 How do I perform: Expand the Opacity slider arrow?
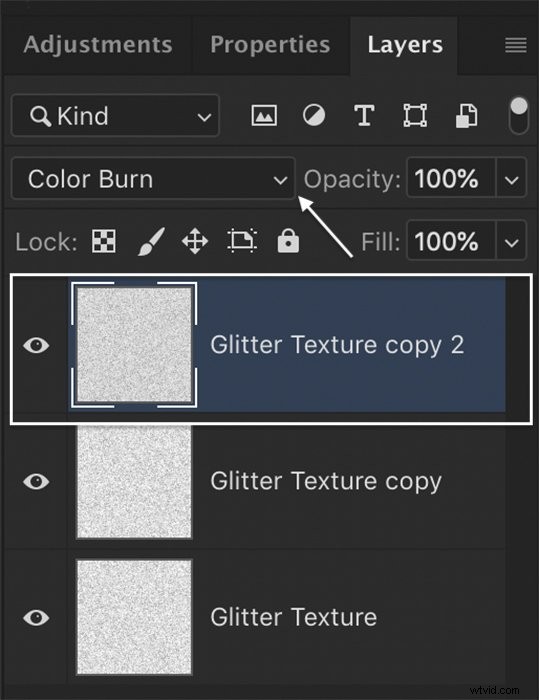coord(511,179)
